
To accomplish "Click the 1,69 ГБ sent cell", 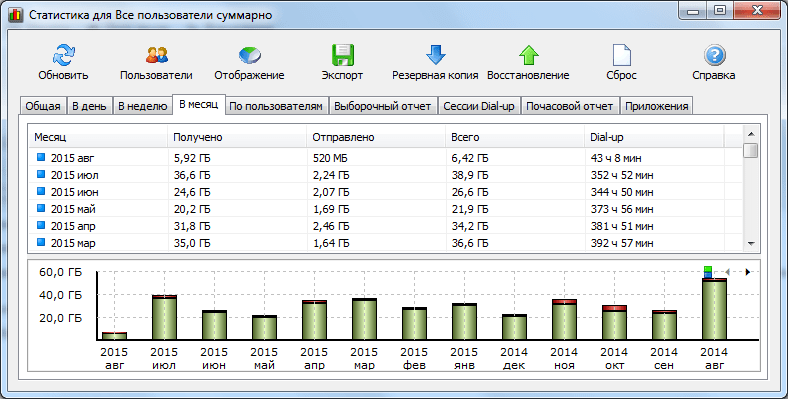I will pos(331,209).
